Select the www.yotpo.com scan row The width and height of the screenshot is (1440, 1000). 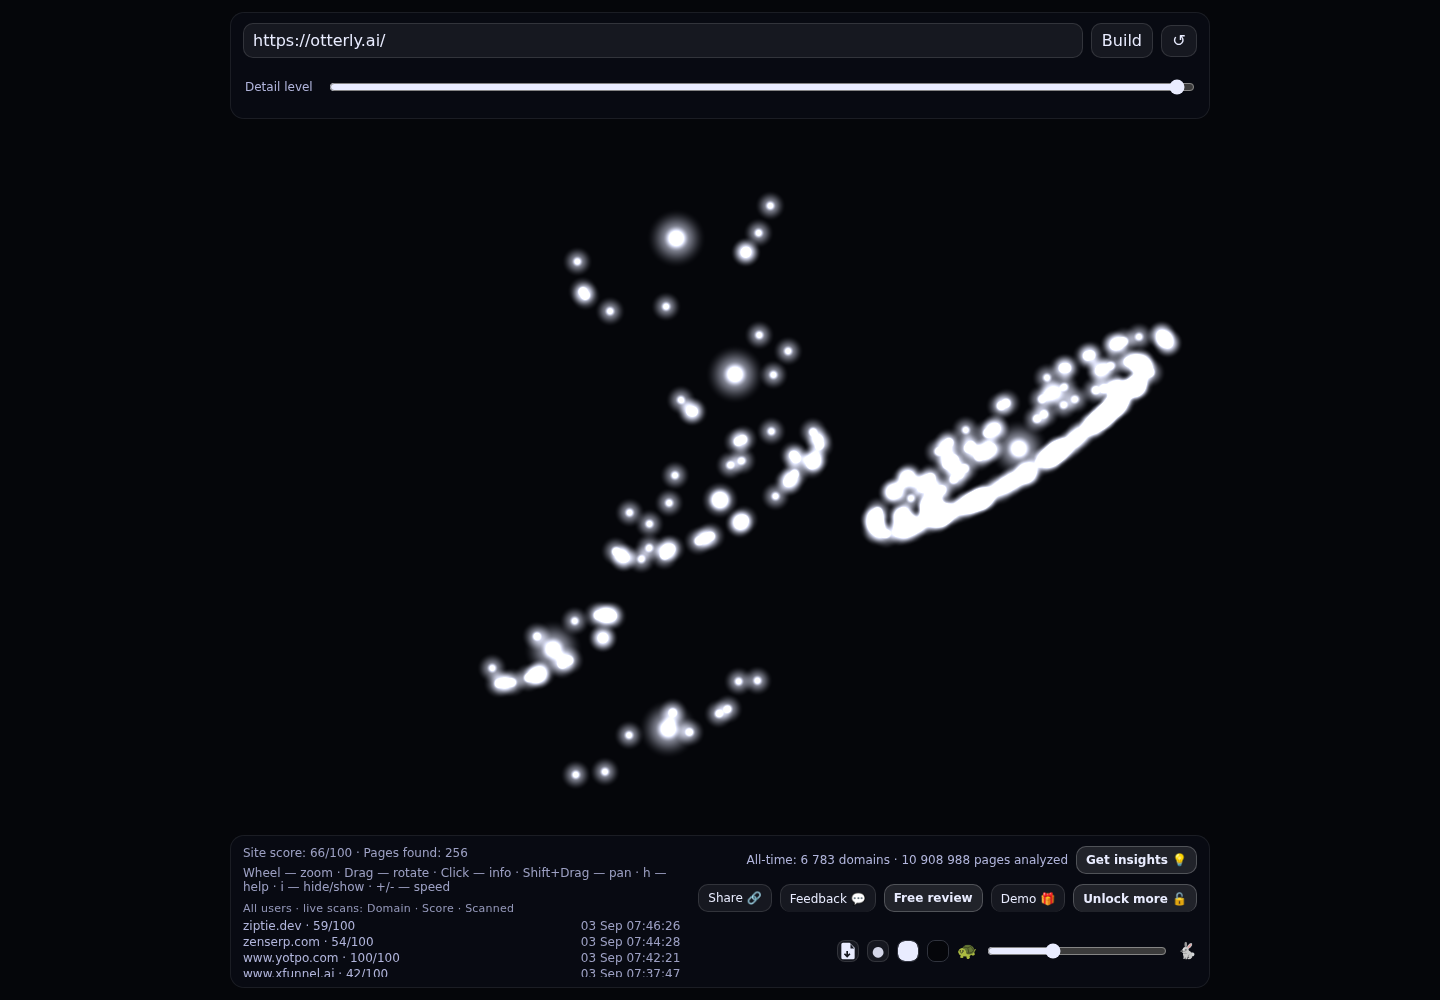click(x=461, y=958)
